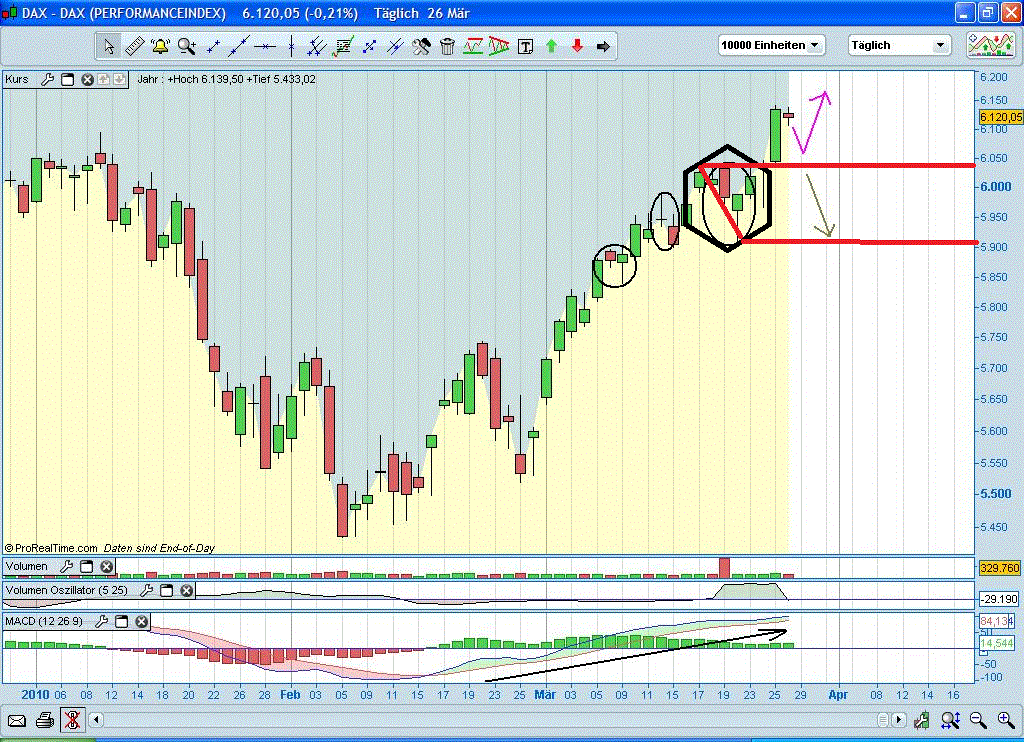The height and width of the screenshot is (742, 1024).
Task: Select the text annotation tool
Action: (525, 46)
